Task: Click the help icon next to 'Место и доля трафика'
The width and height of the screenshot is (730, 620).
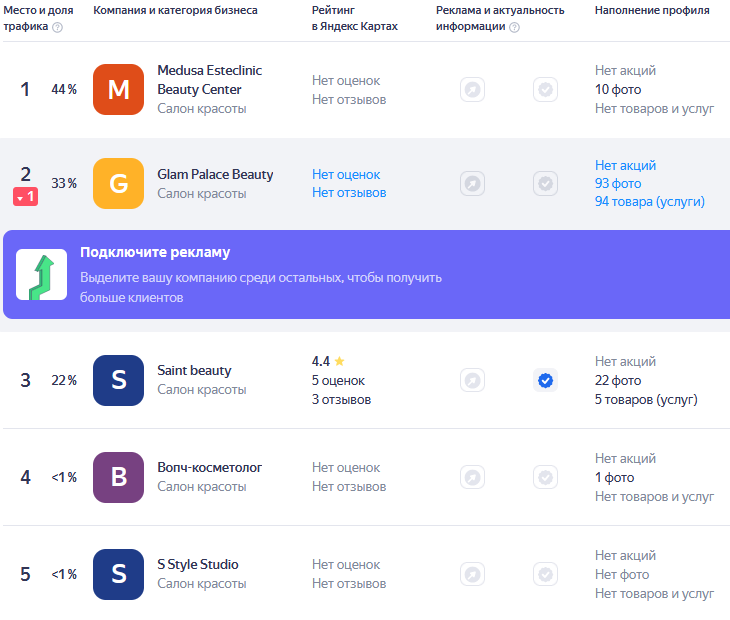Action: (x=57, y=27)
